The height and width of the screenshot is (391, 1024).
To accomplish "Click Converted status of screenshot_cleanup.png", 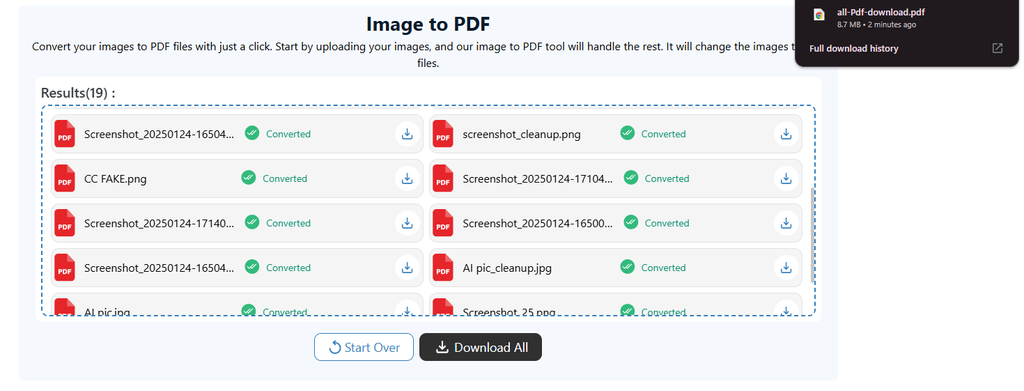I will click(x=664, y=134).
